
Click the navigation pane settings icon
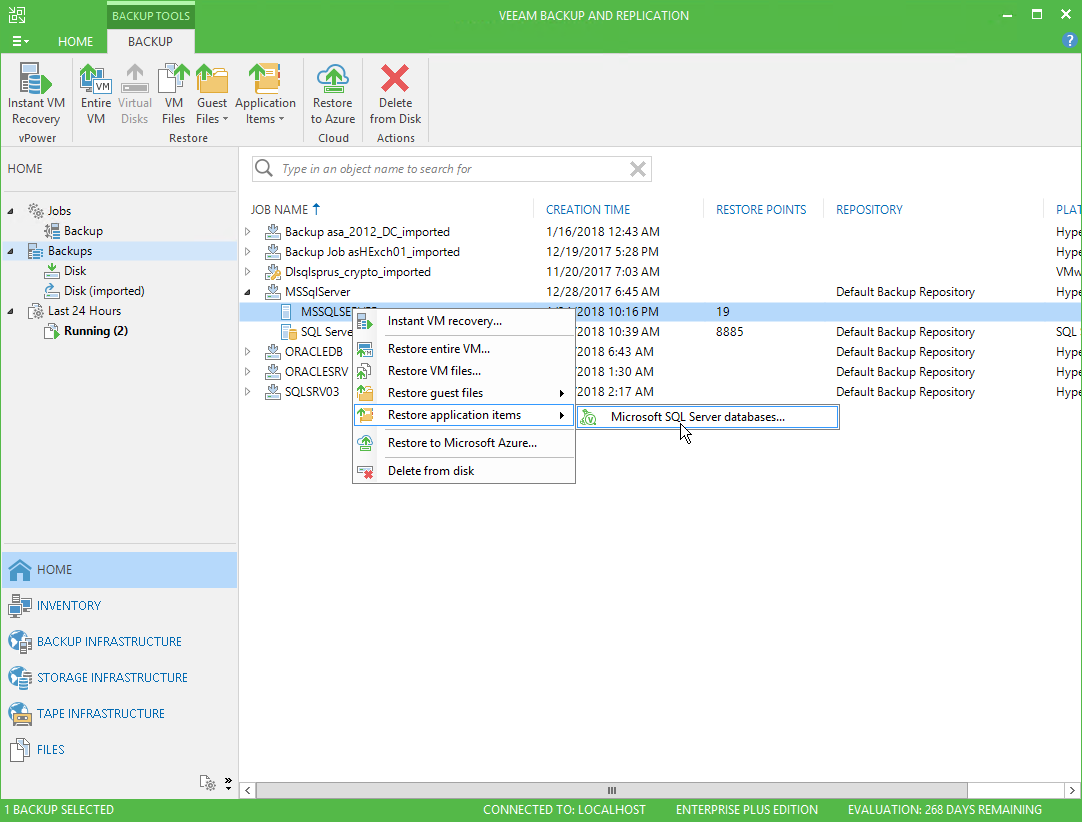click(x=207, y=783)
